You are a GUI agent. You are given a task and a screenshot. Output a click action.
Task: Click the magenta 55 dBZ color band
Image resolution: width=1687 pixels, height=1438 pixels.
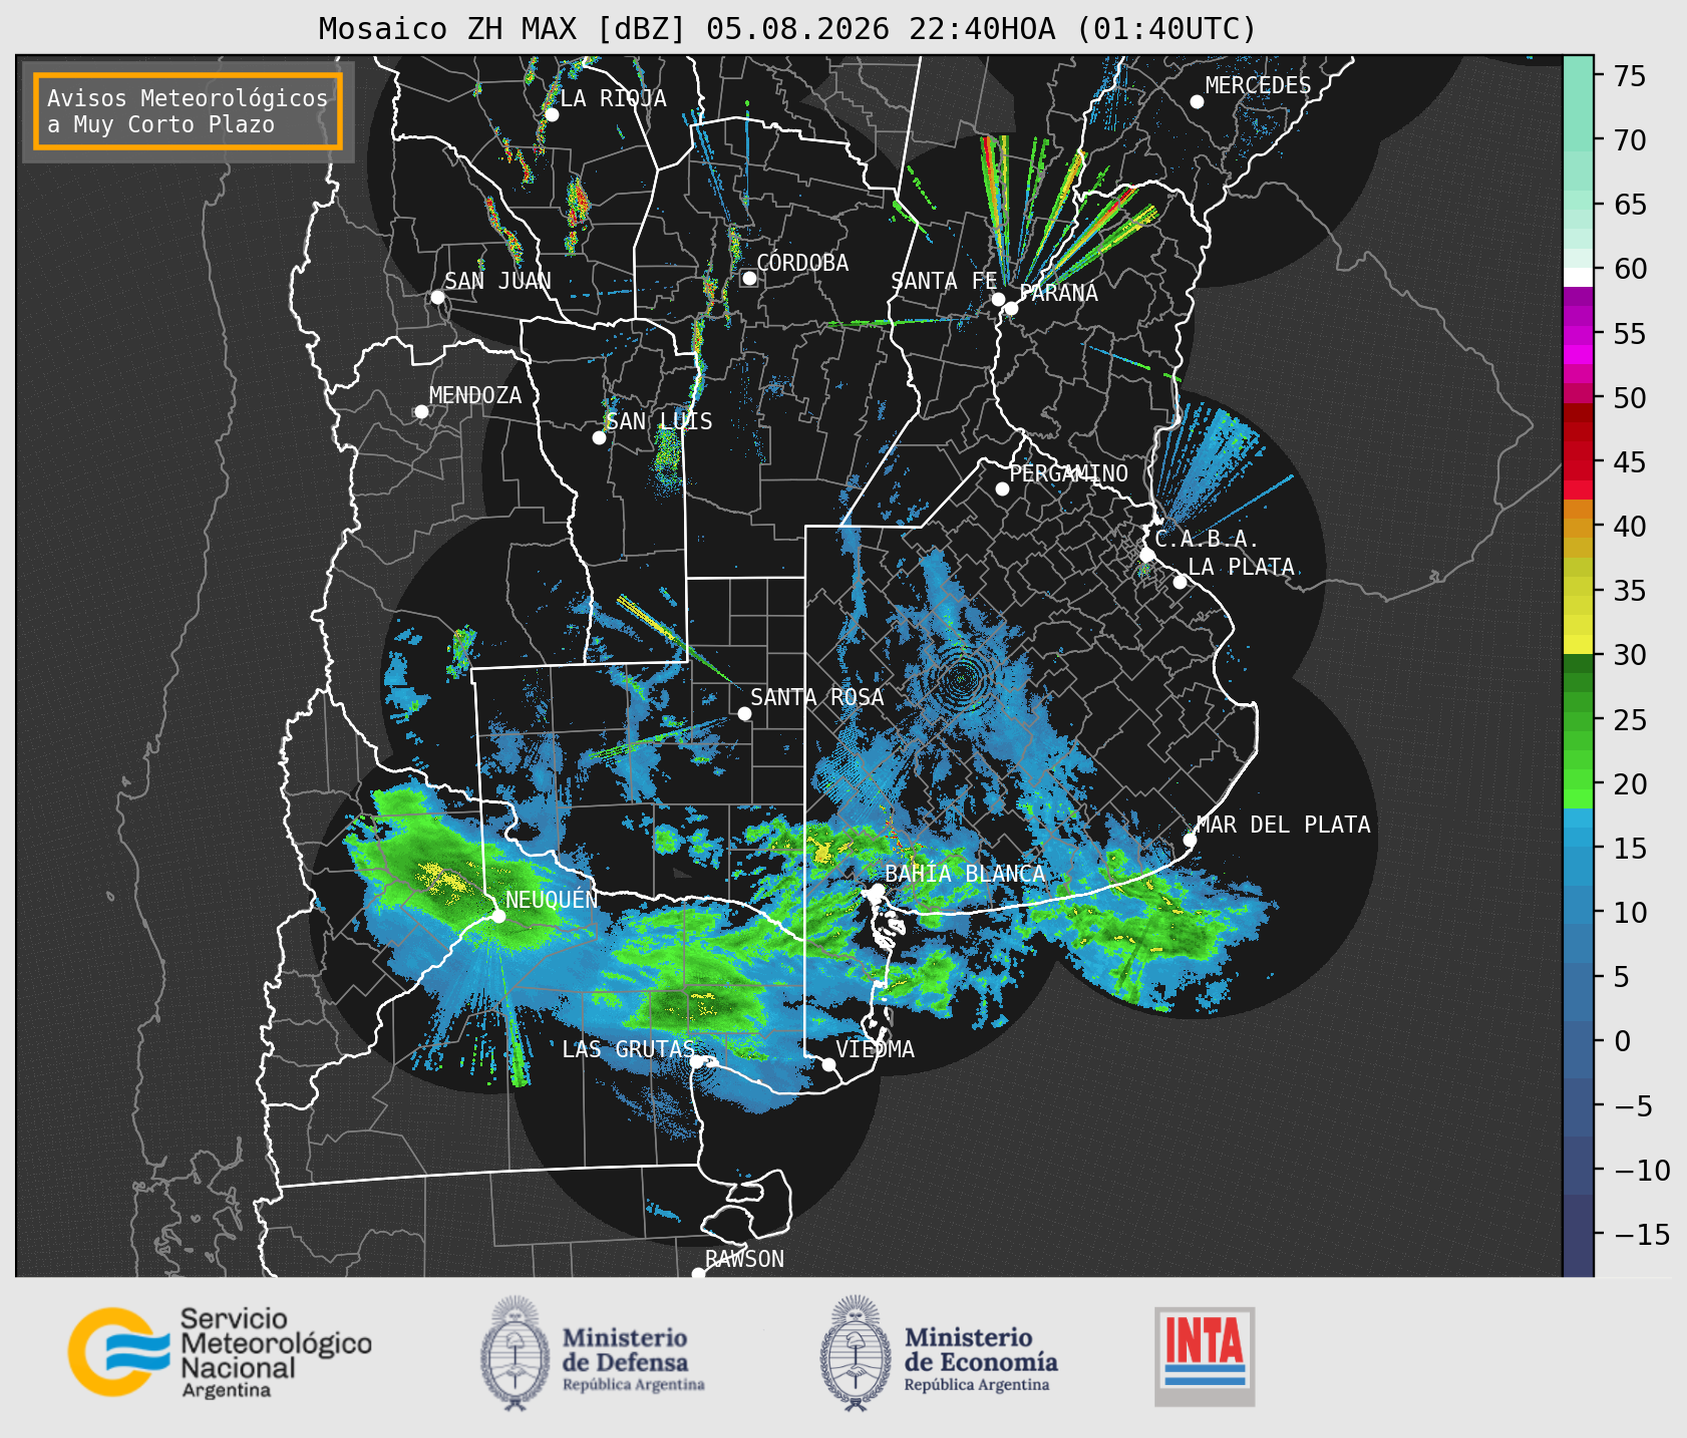(1578, 334)
